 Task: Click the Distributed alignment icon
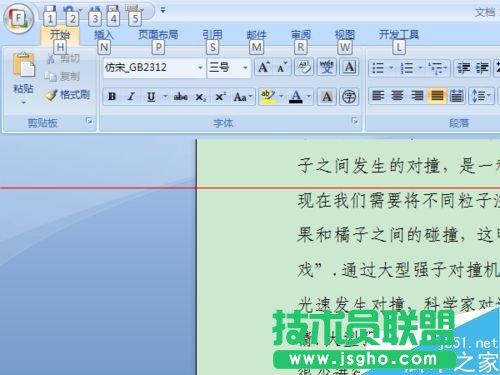coord(457,96)
